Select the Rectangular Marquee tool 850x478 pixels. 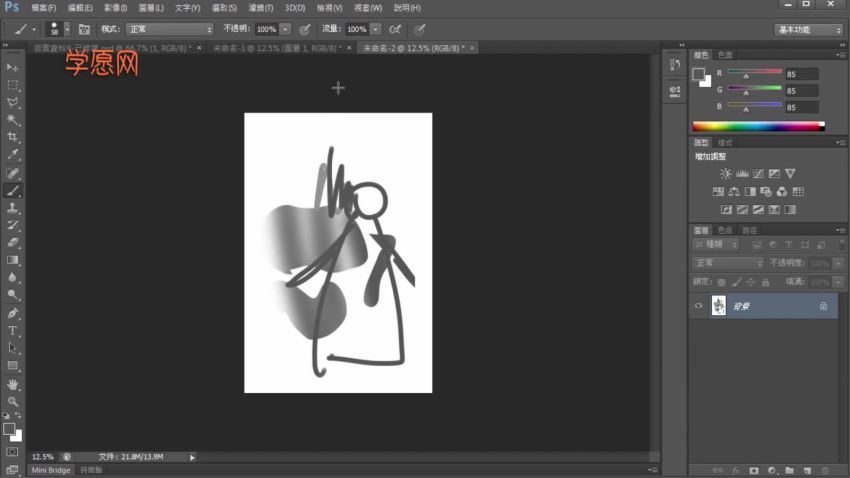(12, 85)
